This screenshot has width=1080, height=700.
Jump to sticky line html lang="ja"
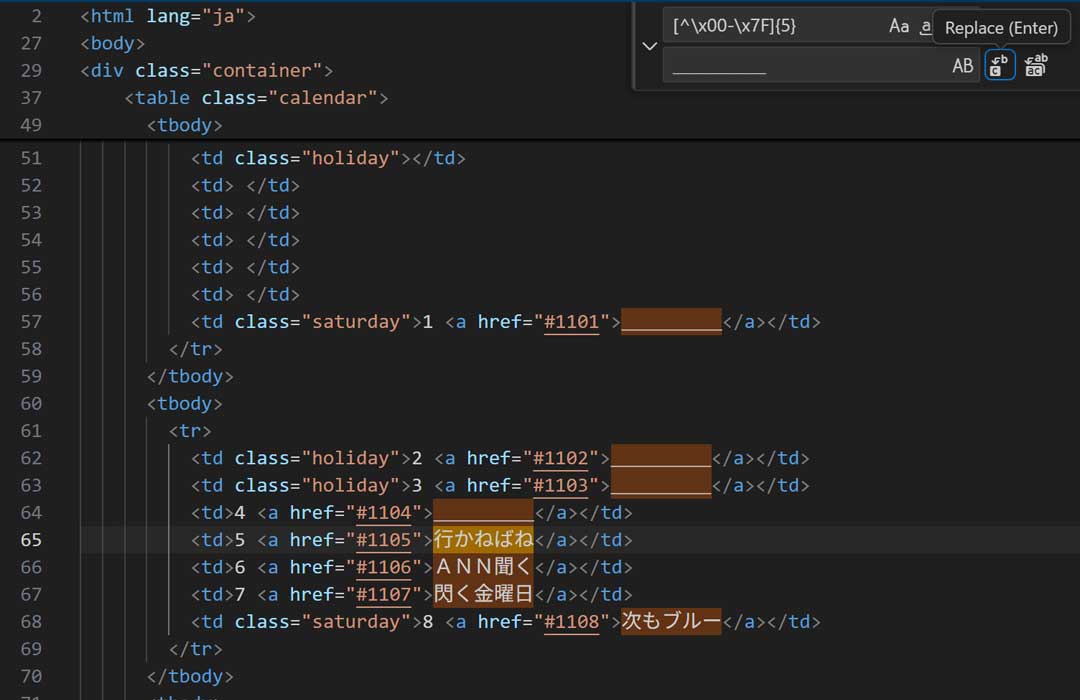pyautogui.click(x=168, y=16)
